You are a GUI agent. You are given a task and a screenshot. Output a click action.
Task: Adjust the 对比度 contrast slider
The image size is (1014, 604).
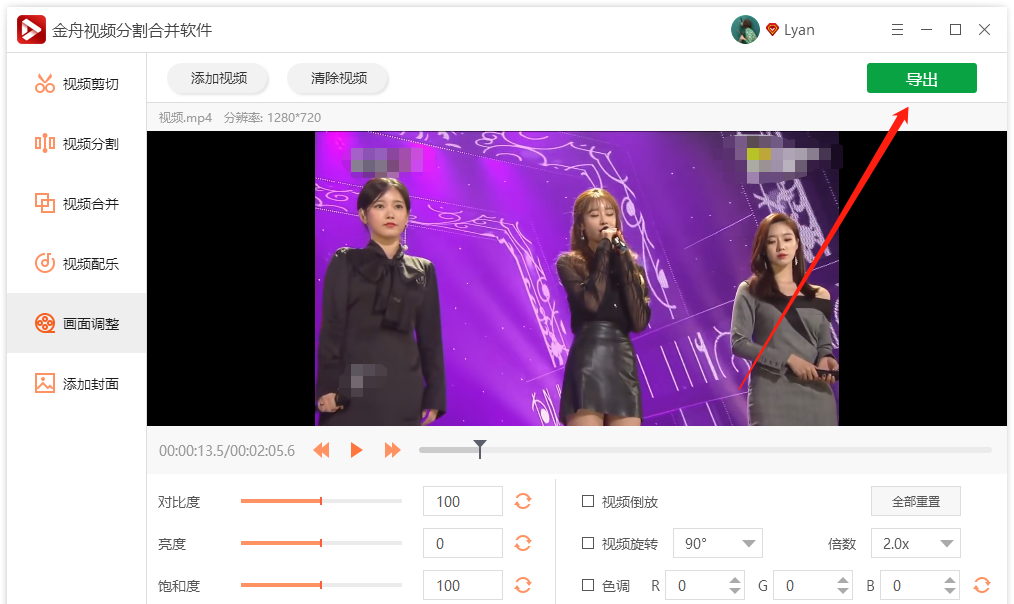click(x=321, y=501)
